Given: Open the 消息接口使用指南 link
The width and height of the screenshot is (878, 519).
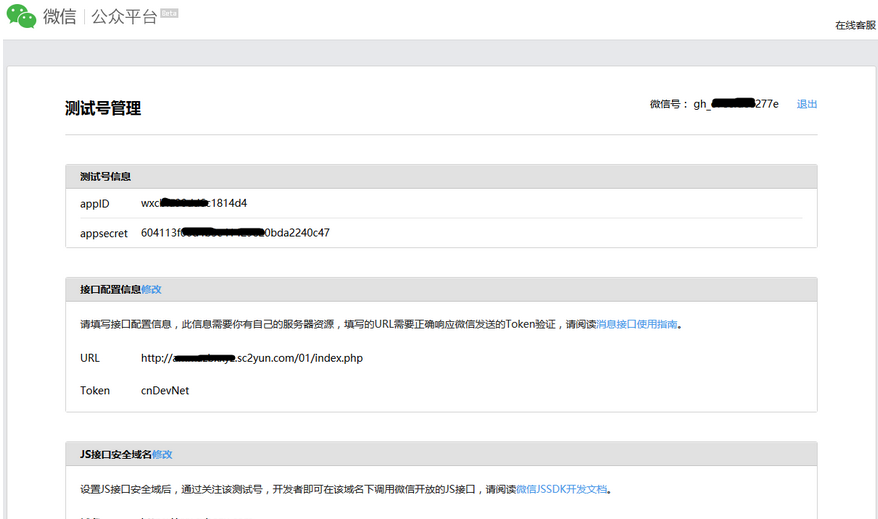Looking at the screenshot, I should coord(637,324).
